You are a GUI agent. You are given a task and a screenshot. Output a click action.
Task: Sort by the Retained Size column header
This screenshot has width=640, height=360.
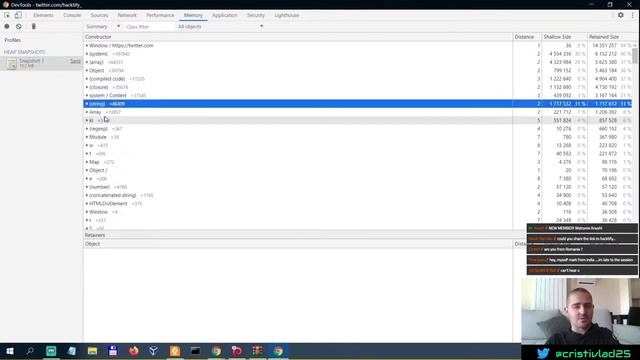click(610, 37)
